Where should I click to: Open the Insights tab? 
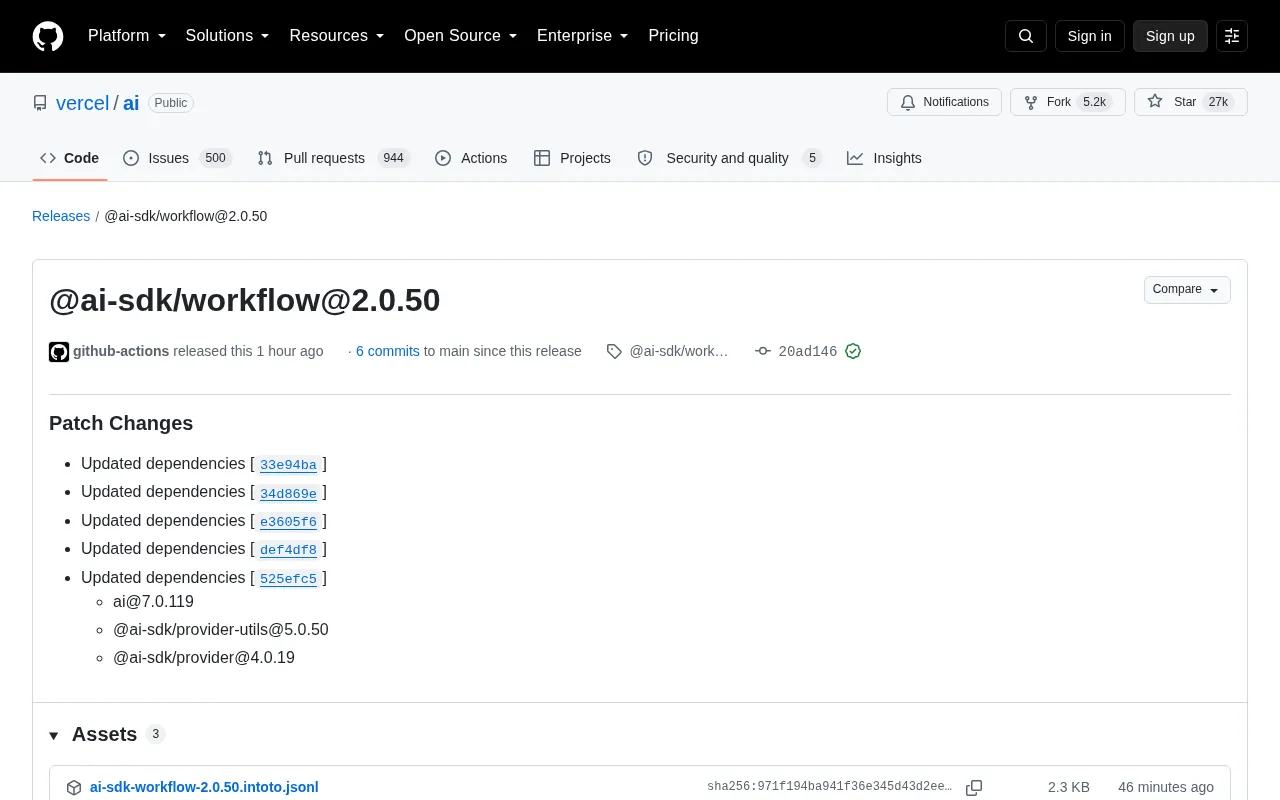click(884, 158)
